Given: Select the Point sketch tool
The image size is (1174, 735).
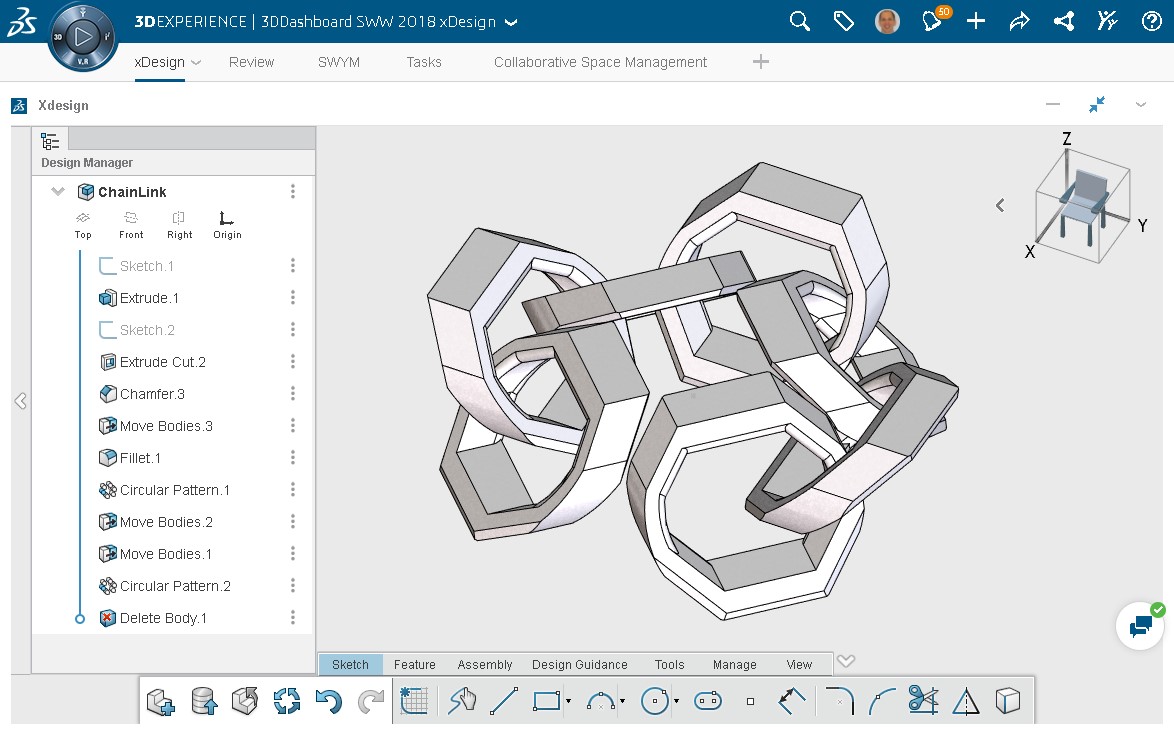Looking at the screenshot, I should coord(750,701).
